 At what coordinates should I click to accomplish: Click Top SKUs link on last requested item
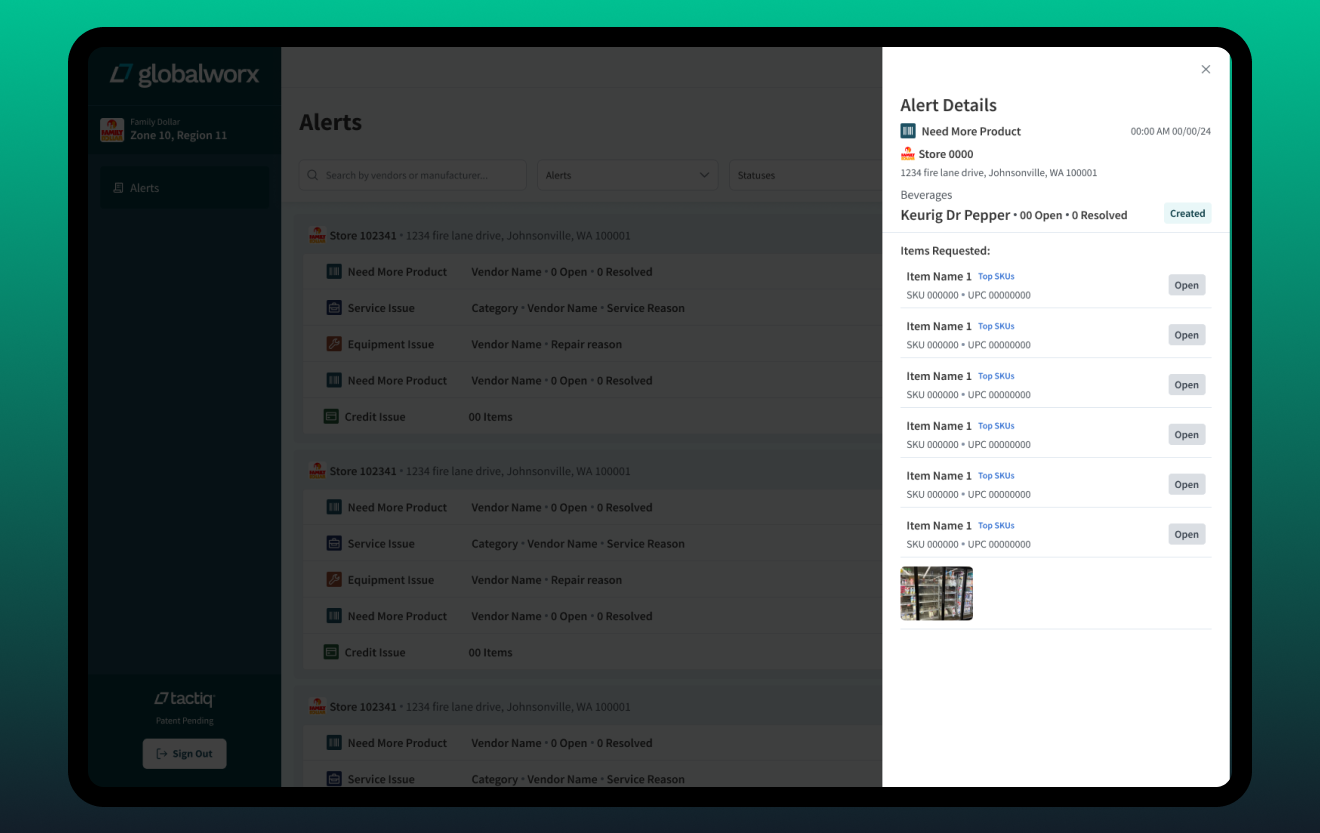tap(996, 525)
